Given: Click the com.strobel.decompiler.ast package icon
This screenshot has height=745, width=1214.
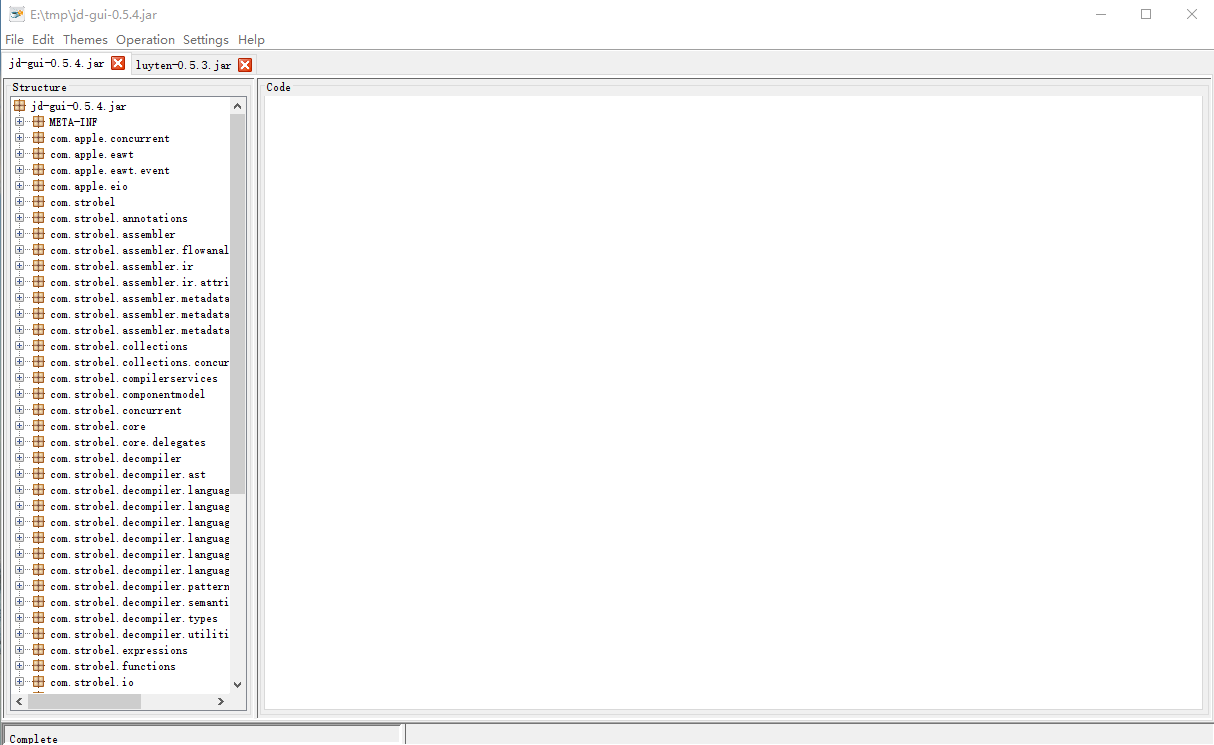Looking at the screenshot, I should tap(39, 474).
